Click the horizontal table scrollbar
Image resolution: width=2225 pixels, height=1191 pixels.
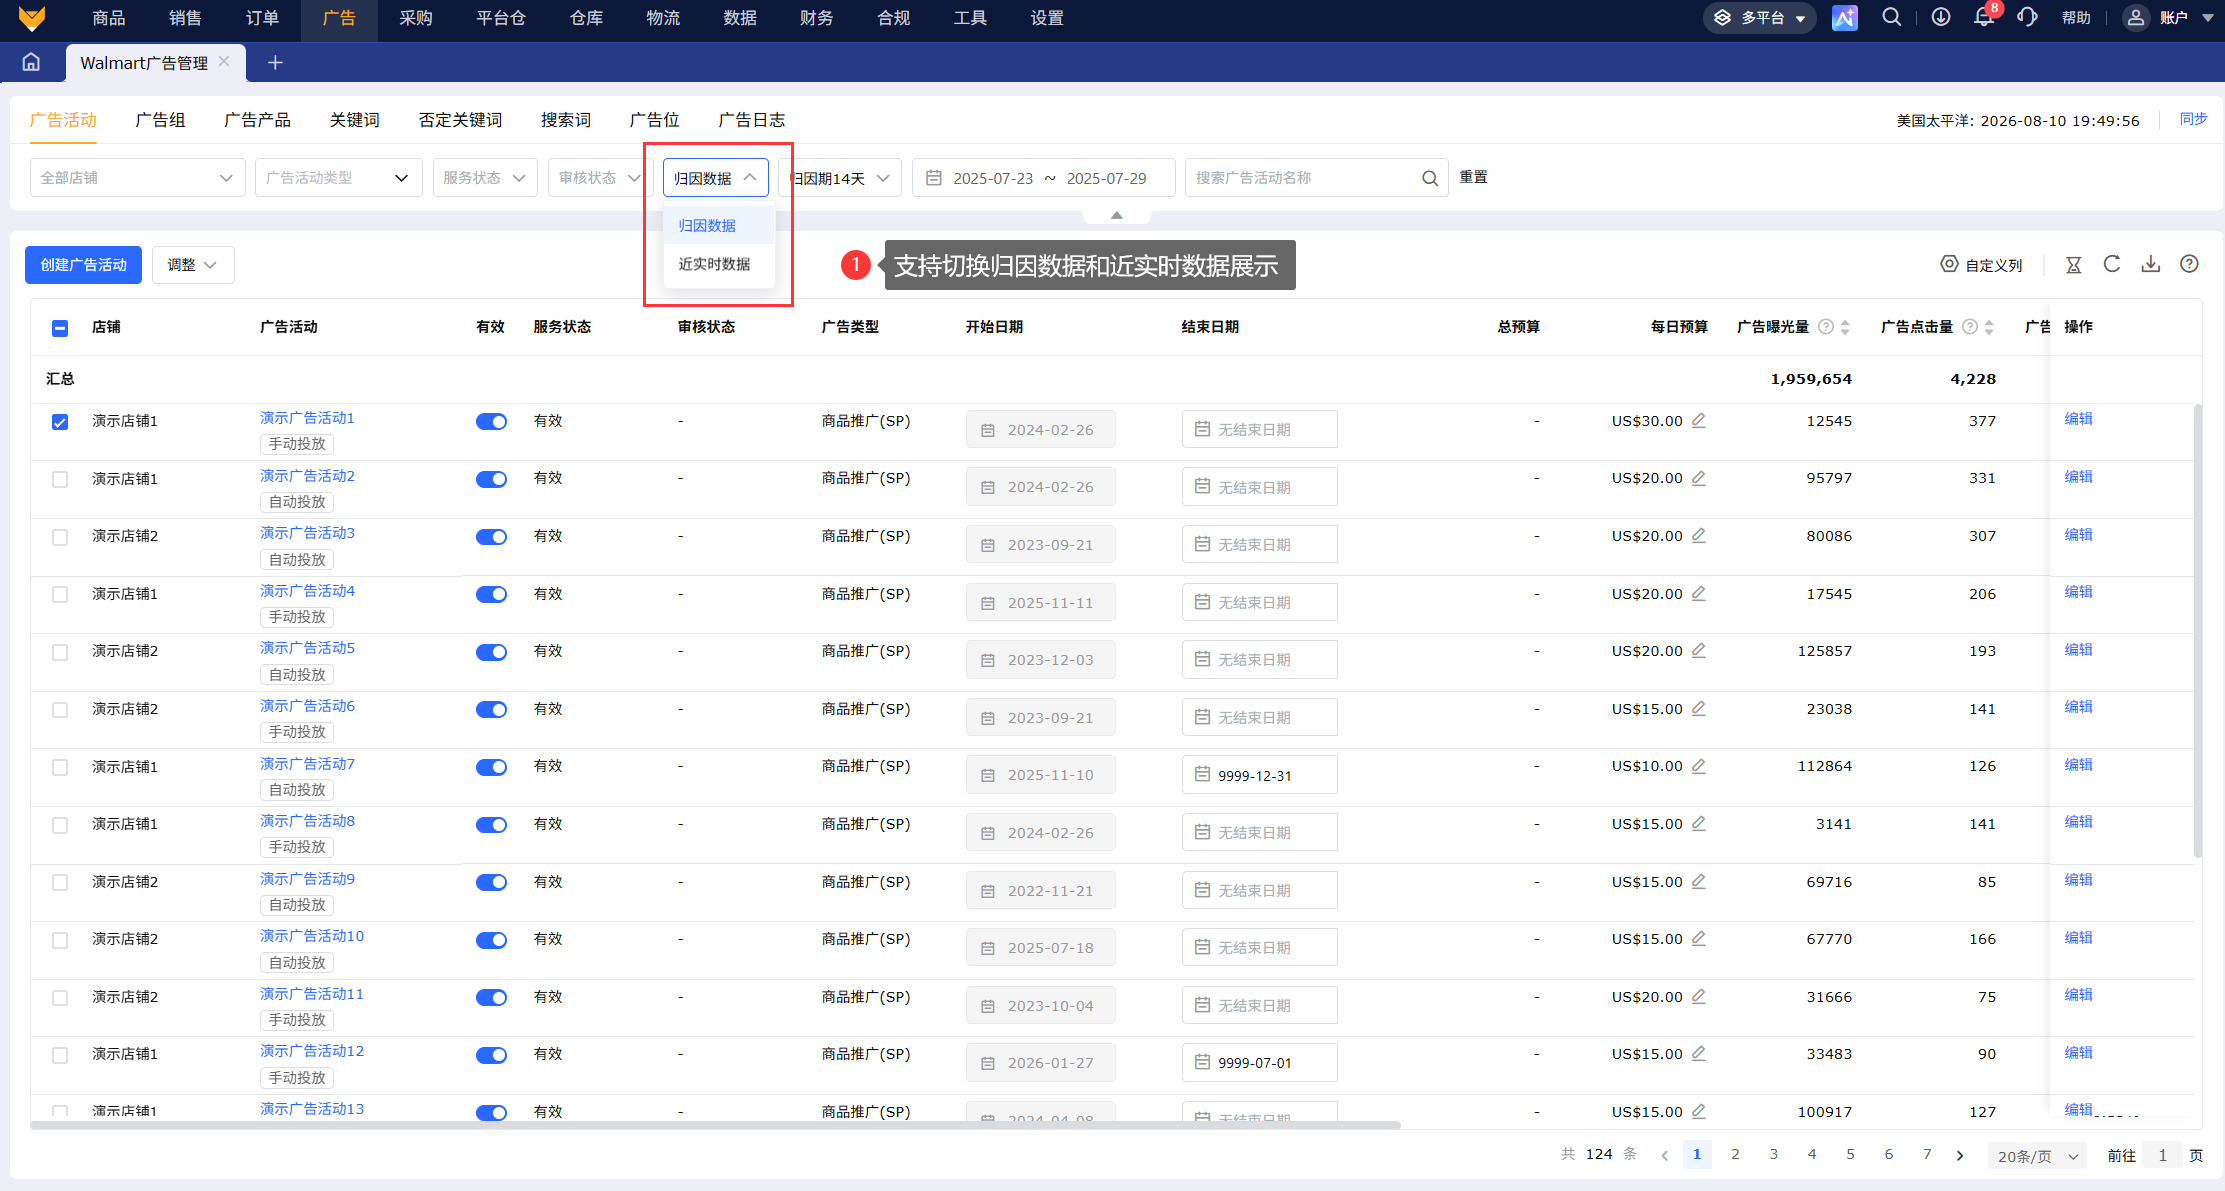tap(715, 1126)
